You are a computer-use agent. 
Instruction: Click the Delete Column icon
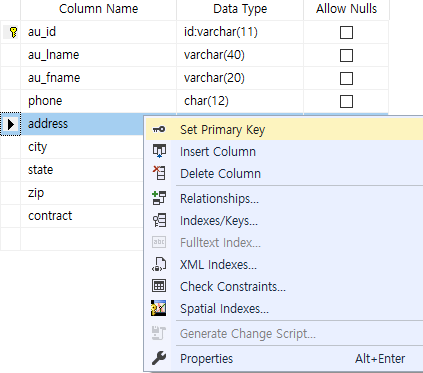point(159,173)
